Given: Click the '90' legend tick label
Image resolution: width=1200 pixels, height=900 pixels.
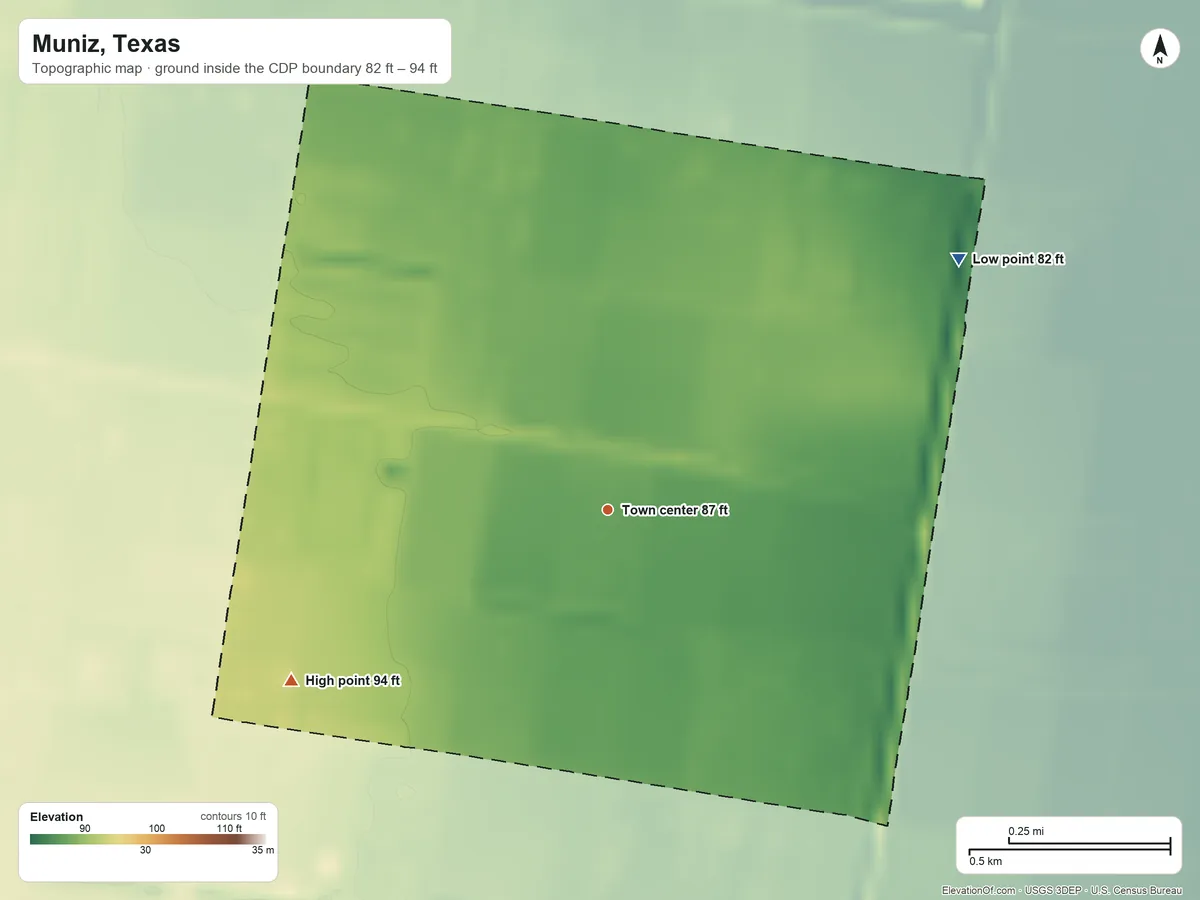Looking at the screenshot, I should coord(85,828).
